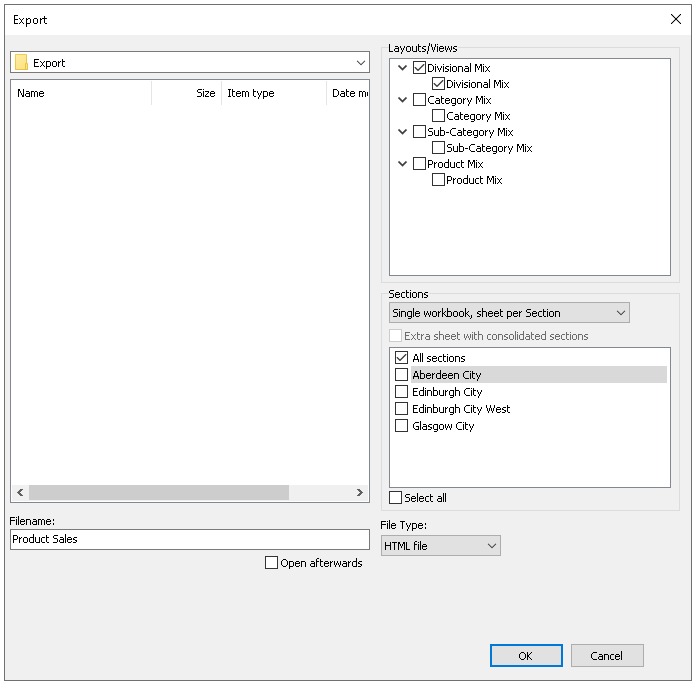Close the Export dialog window
This screenshot has height=687, width=700.
pyautogui.click(x=675, y=19)
